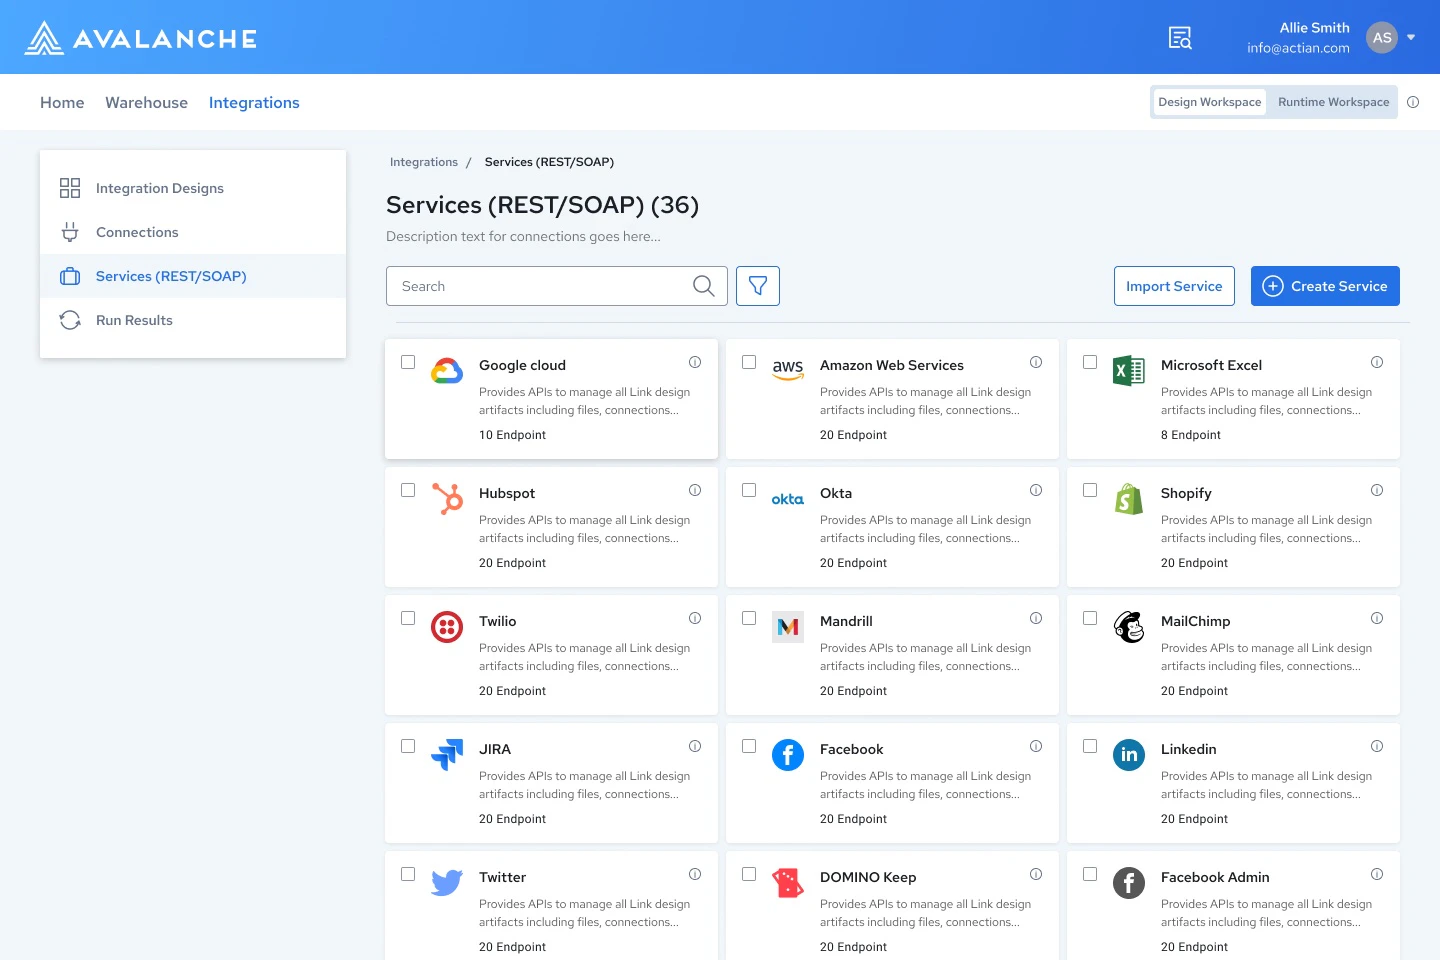Switch to Runtime Workspace
The width and height of the screenshot is (1440, 960).
[1333, 101]
